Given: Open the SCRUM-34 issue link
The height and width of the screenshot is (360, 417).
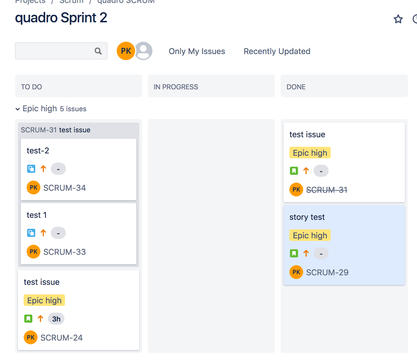Looking at the screenshot, I should (65, 188).
